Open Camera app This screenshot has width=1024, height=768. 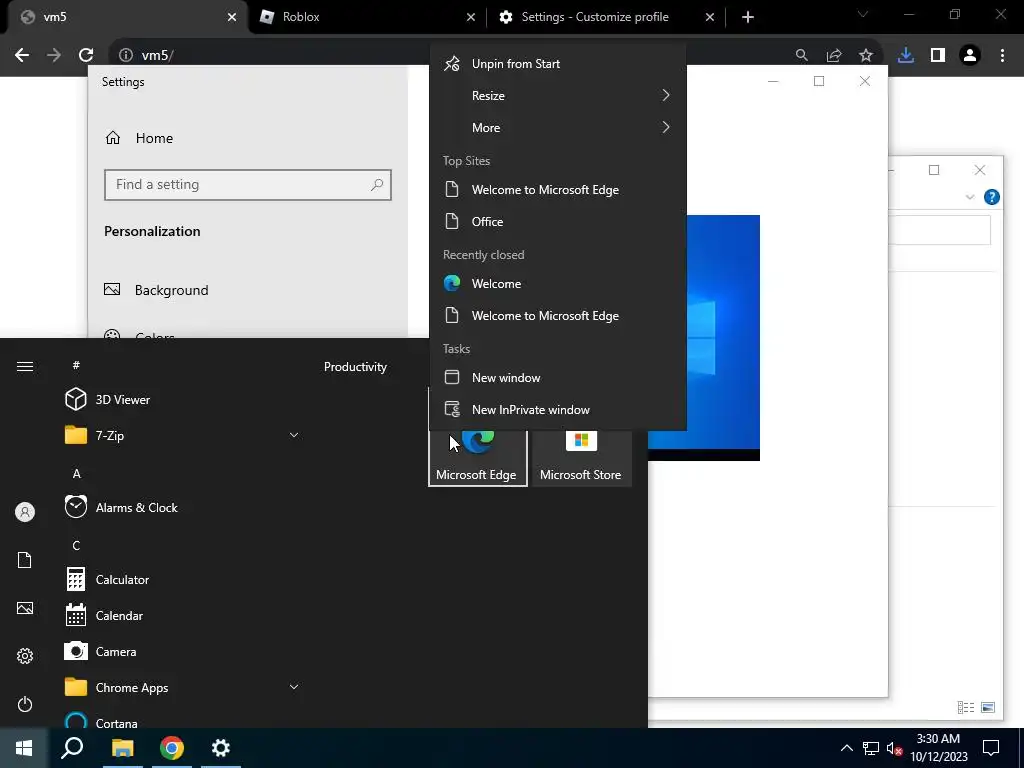coord(183,651)
